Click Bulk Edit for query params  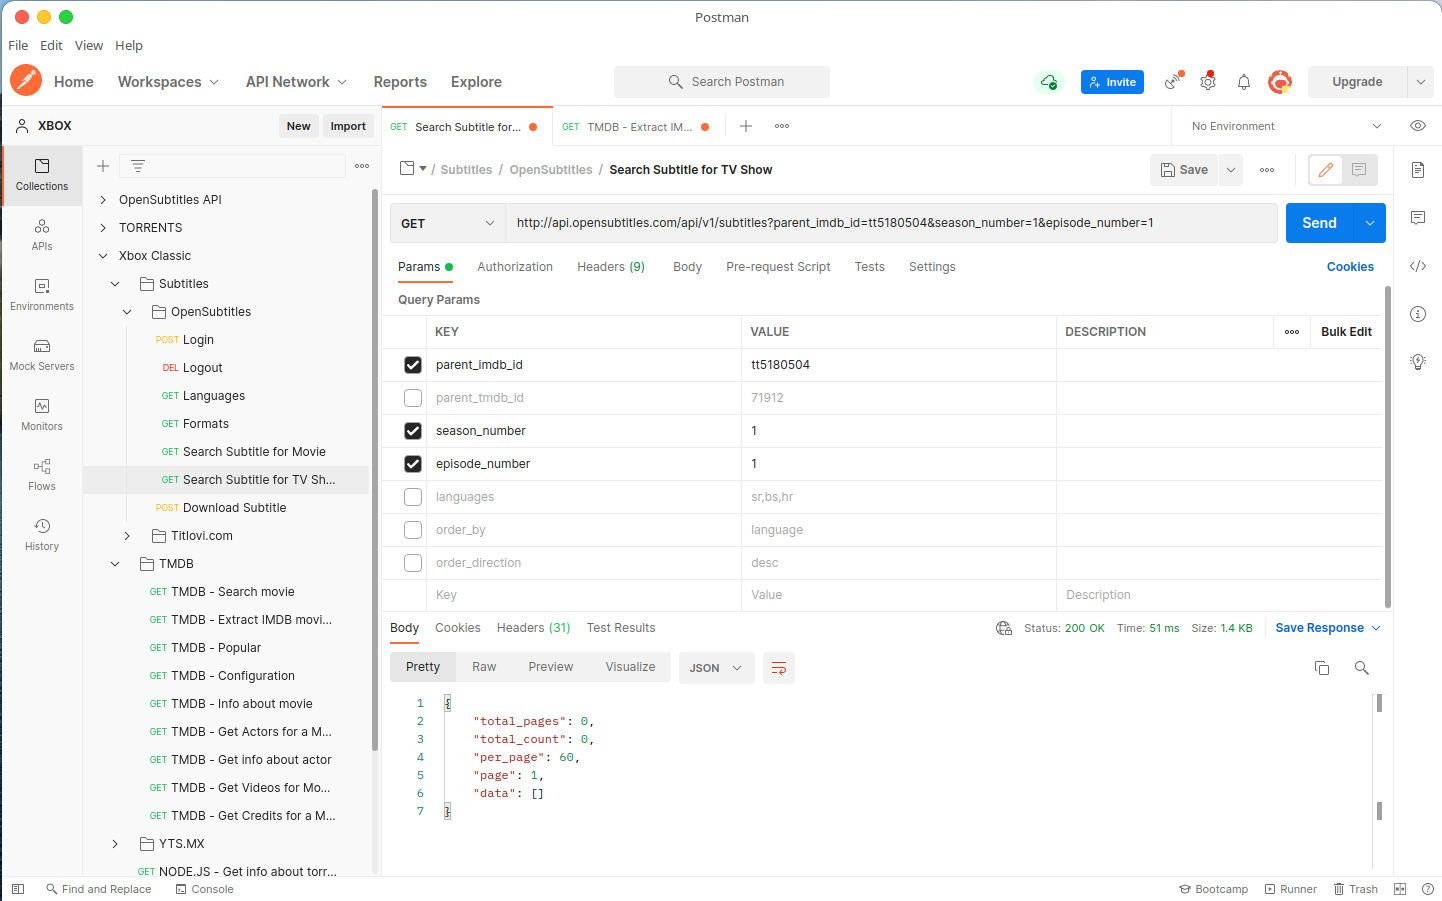1346,332
